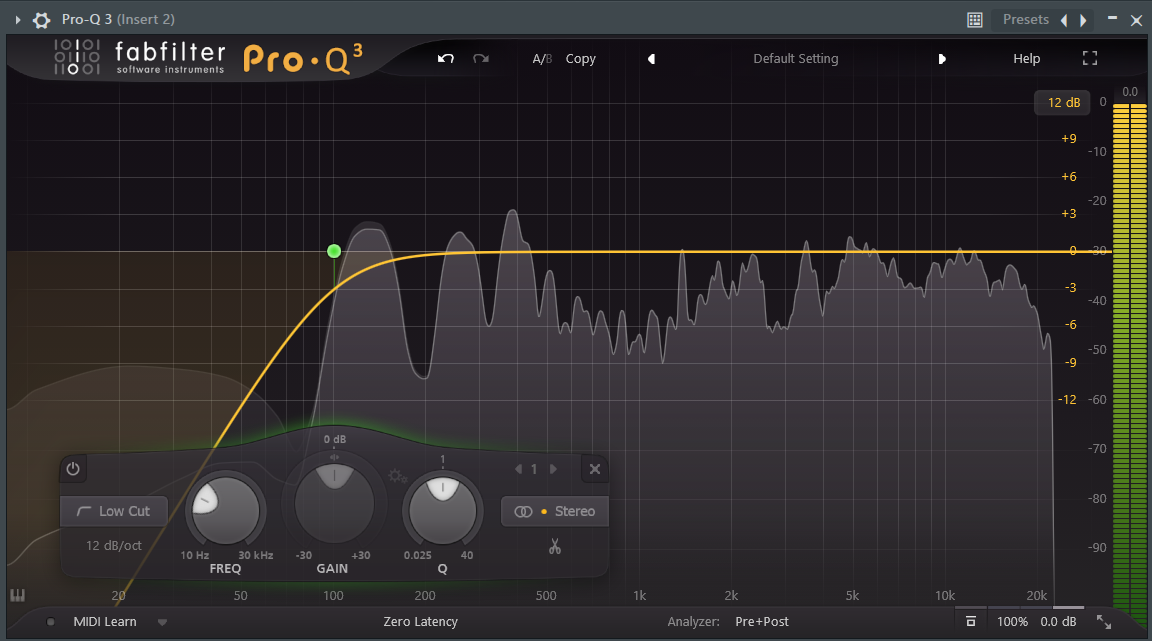This screenshot has width=1152, height=641.
Task: Go to next preset in title bar
Action: coord(1083,20)
